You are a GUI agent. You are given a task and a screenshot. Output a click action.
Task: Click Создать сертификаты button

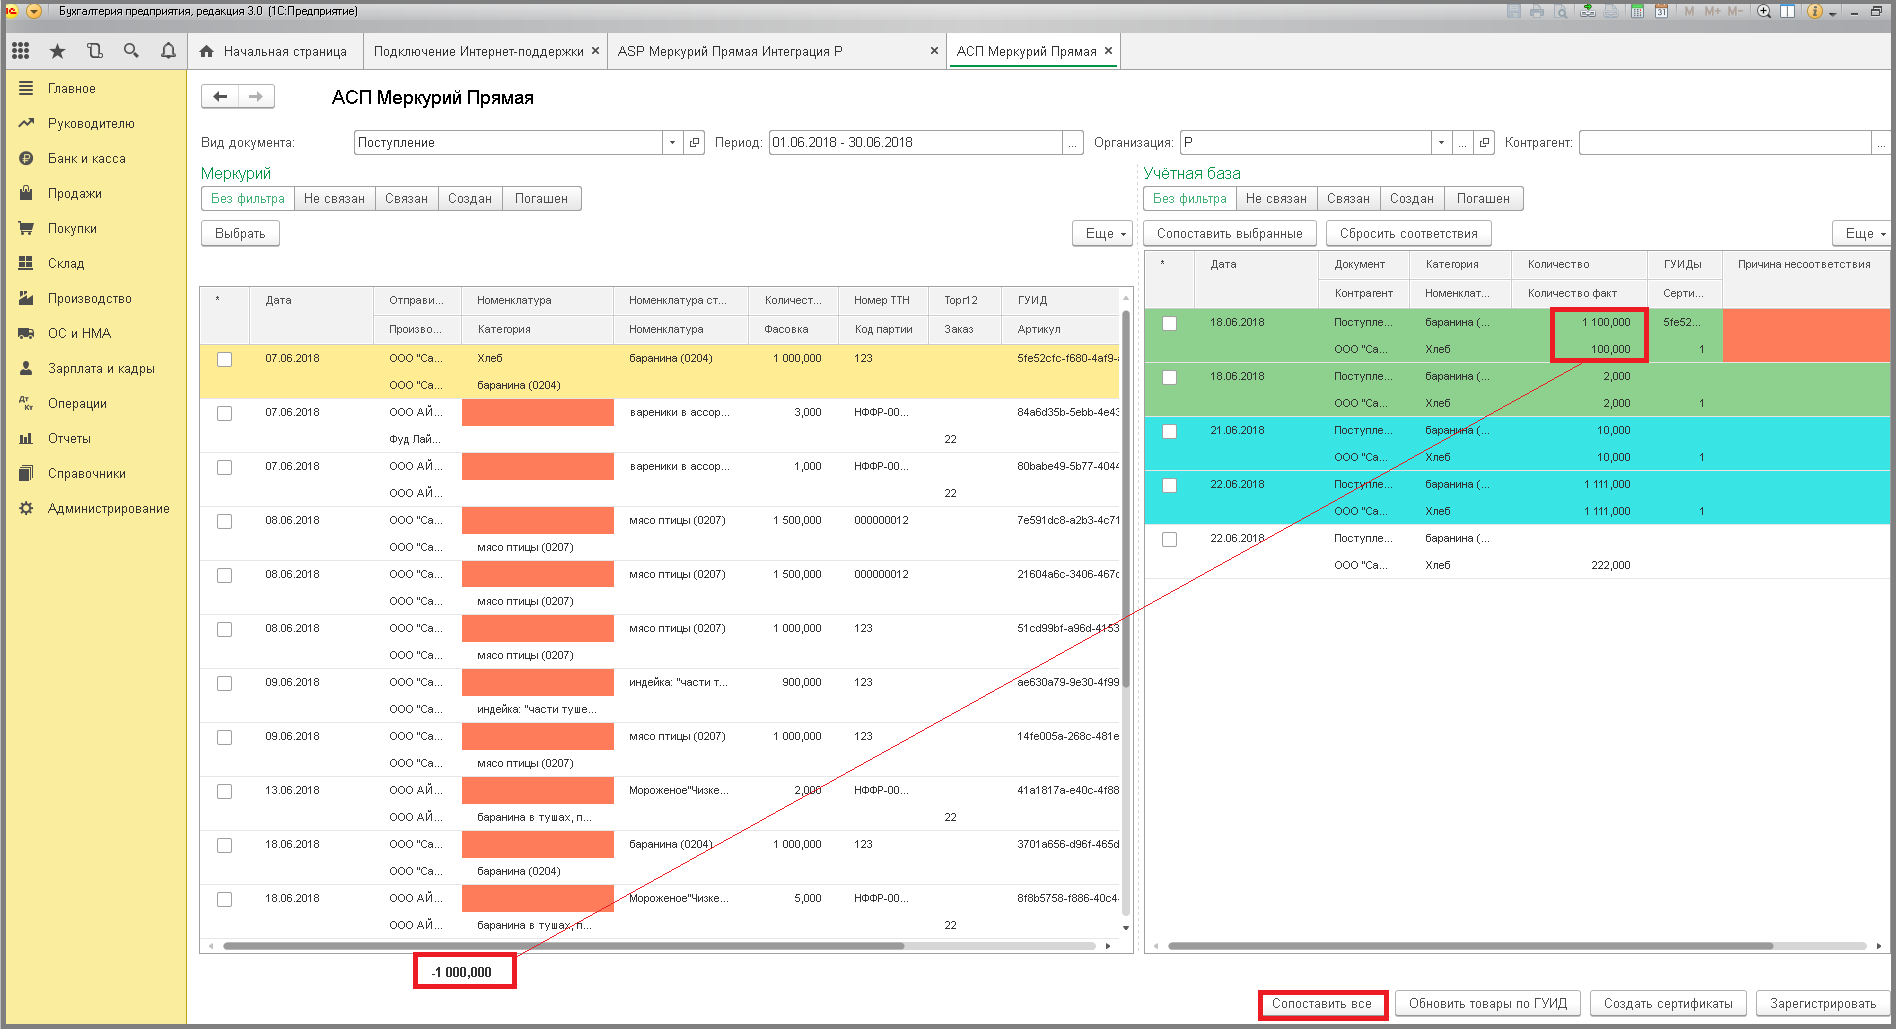[1668, 1004]
